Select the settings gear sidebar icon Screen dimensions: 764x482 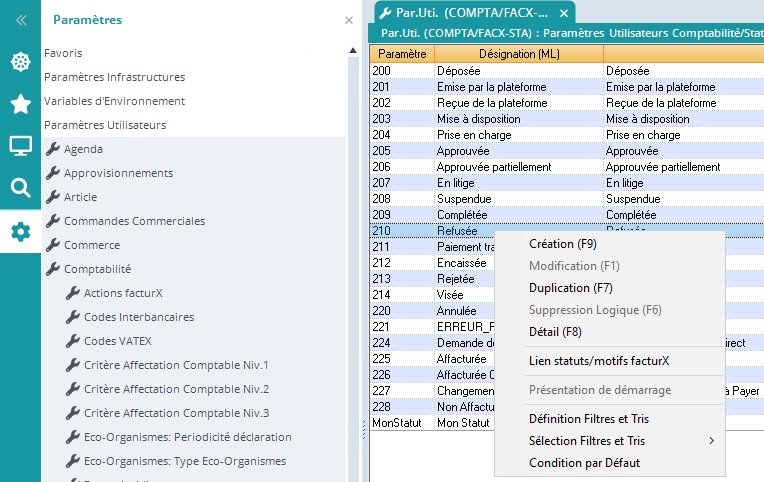pos(20,232)
